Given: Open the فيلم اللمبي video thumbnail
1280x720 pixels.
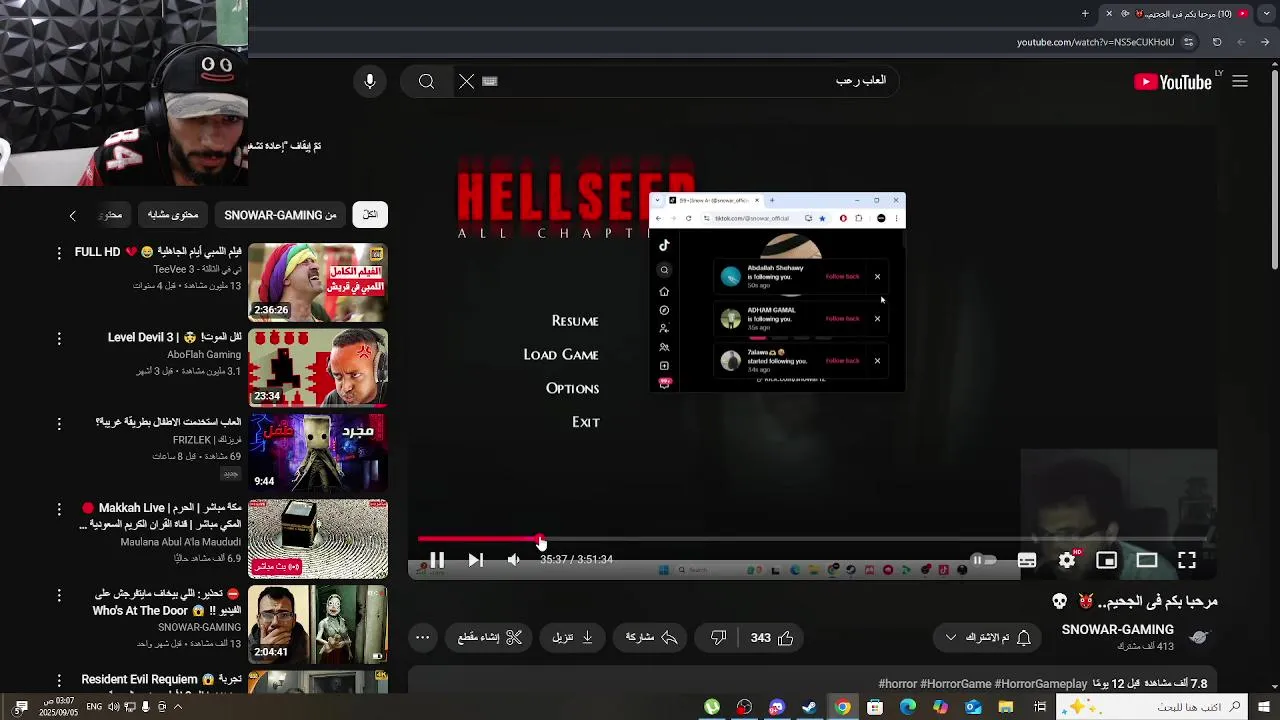Looking at the screenshot, I should [x=318, y=282].
